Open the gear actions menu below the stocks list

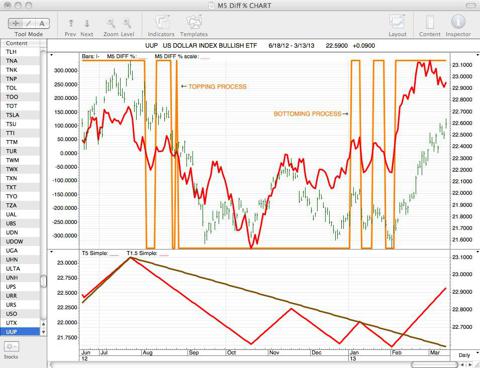click(11, 347)
